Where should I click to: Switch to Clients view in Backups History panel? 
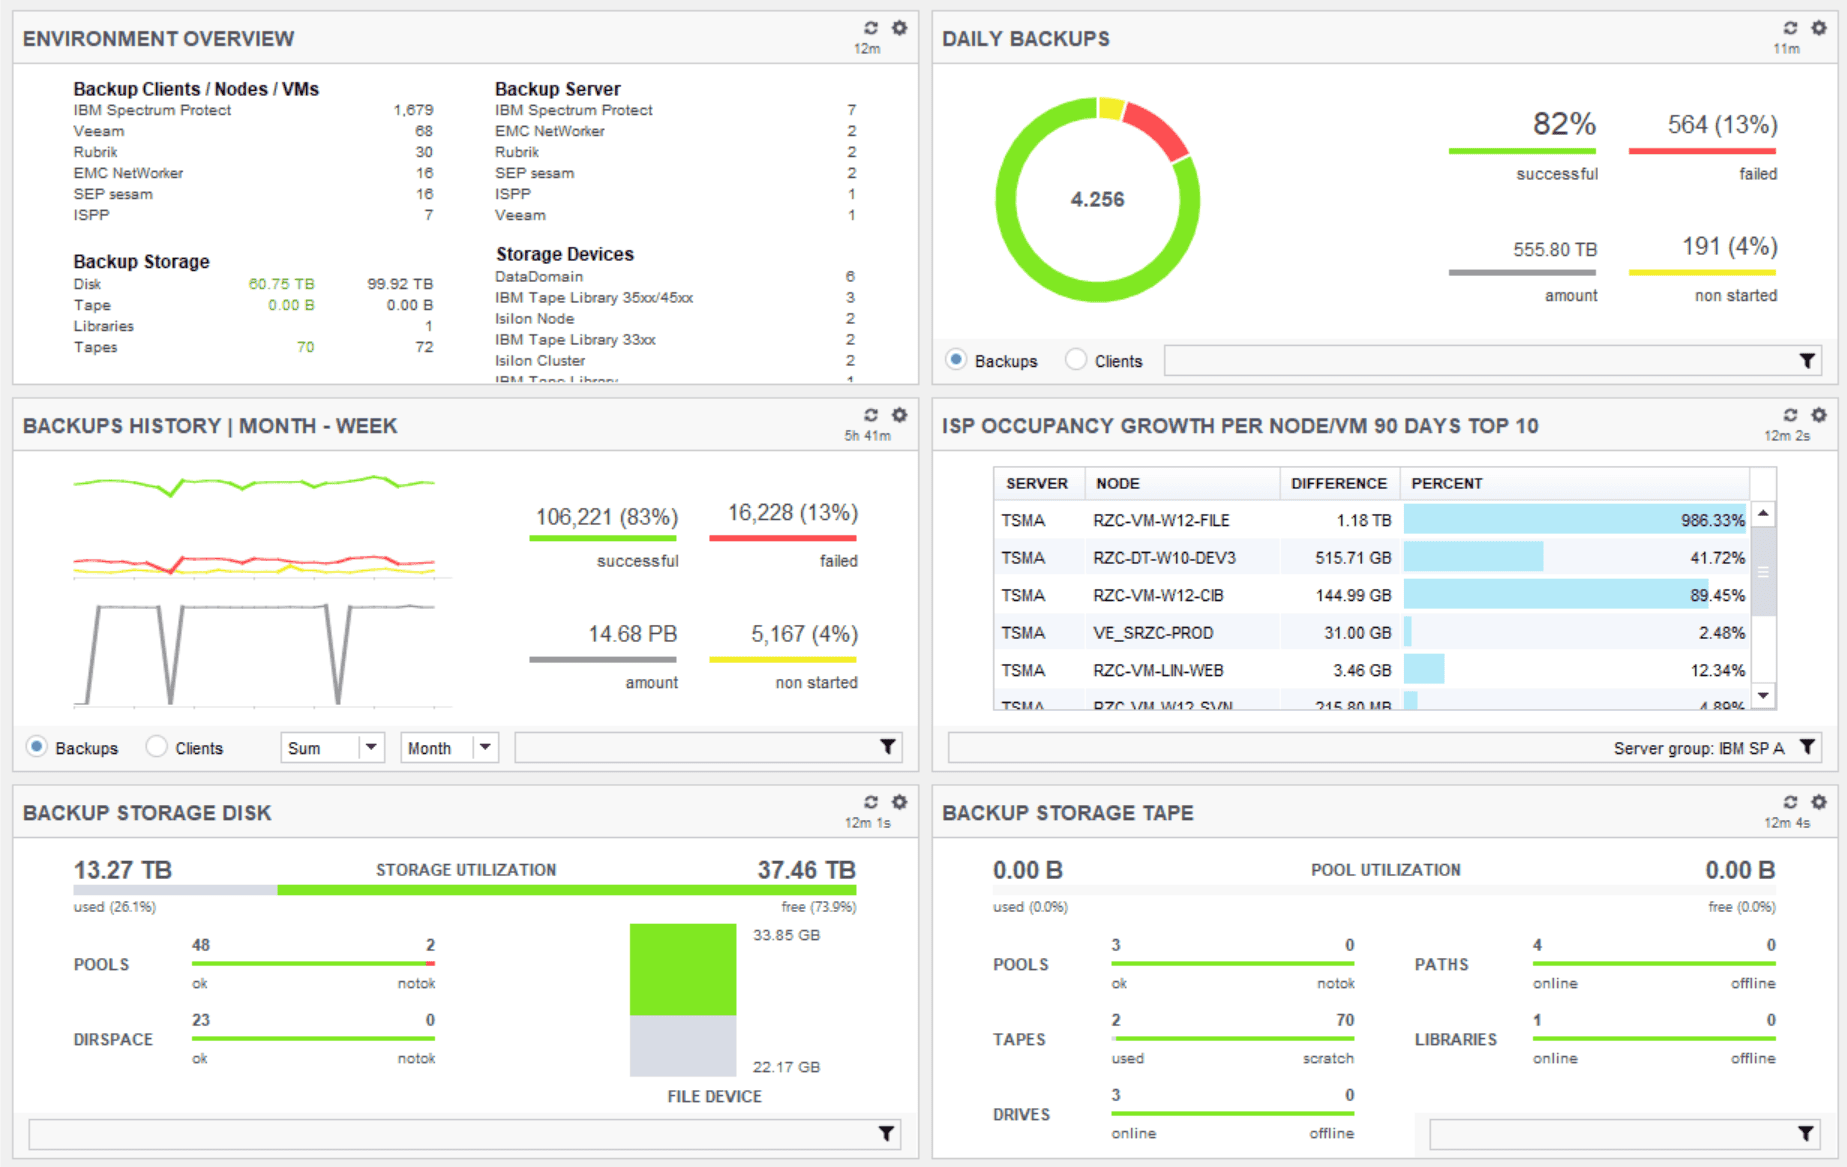(157, 746)
